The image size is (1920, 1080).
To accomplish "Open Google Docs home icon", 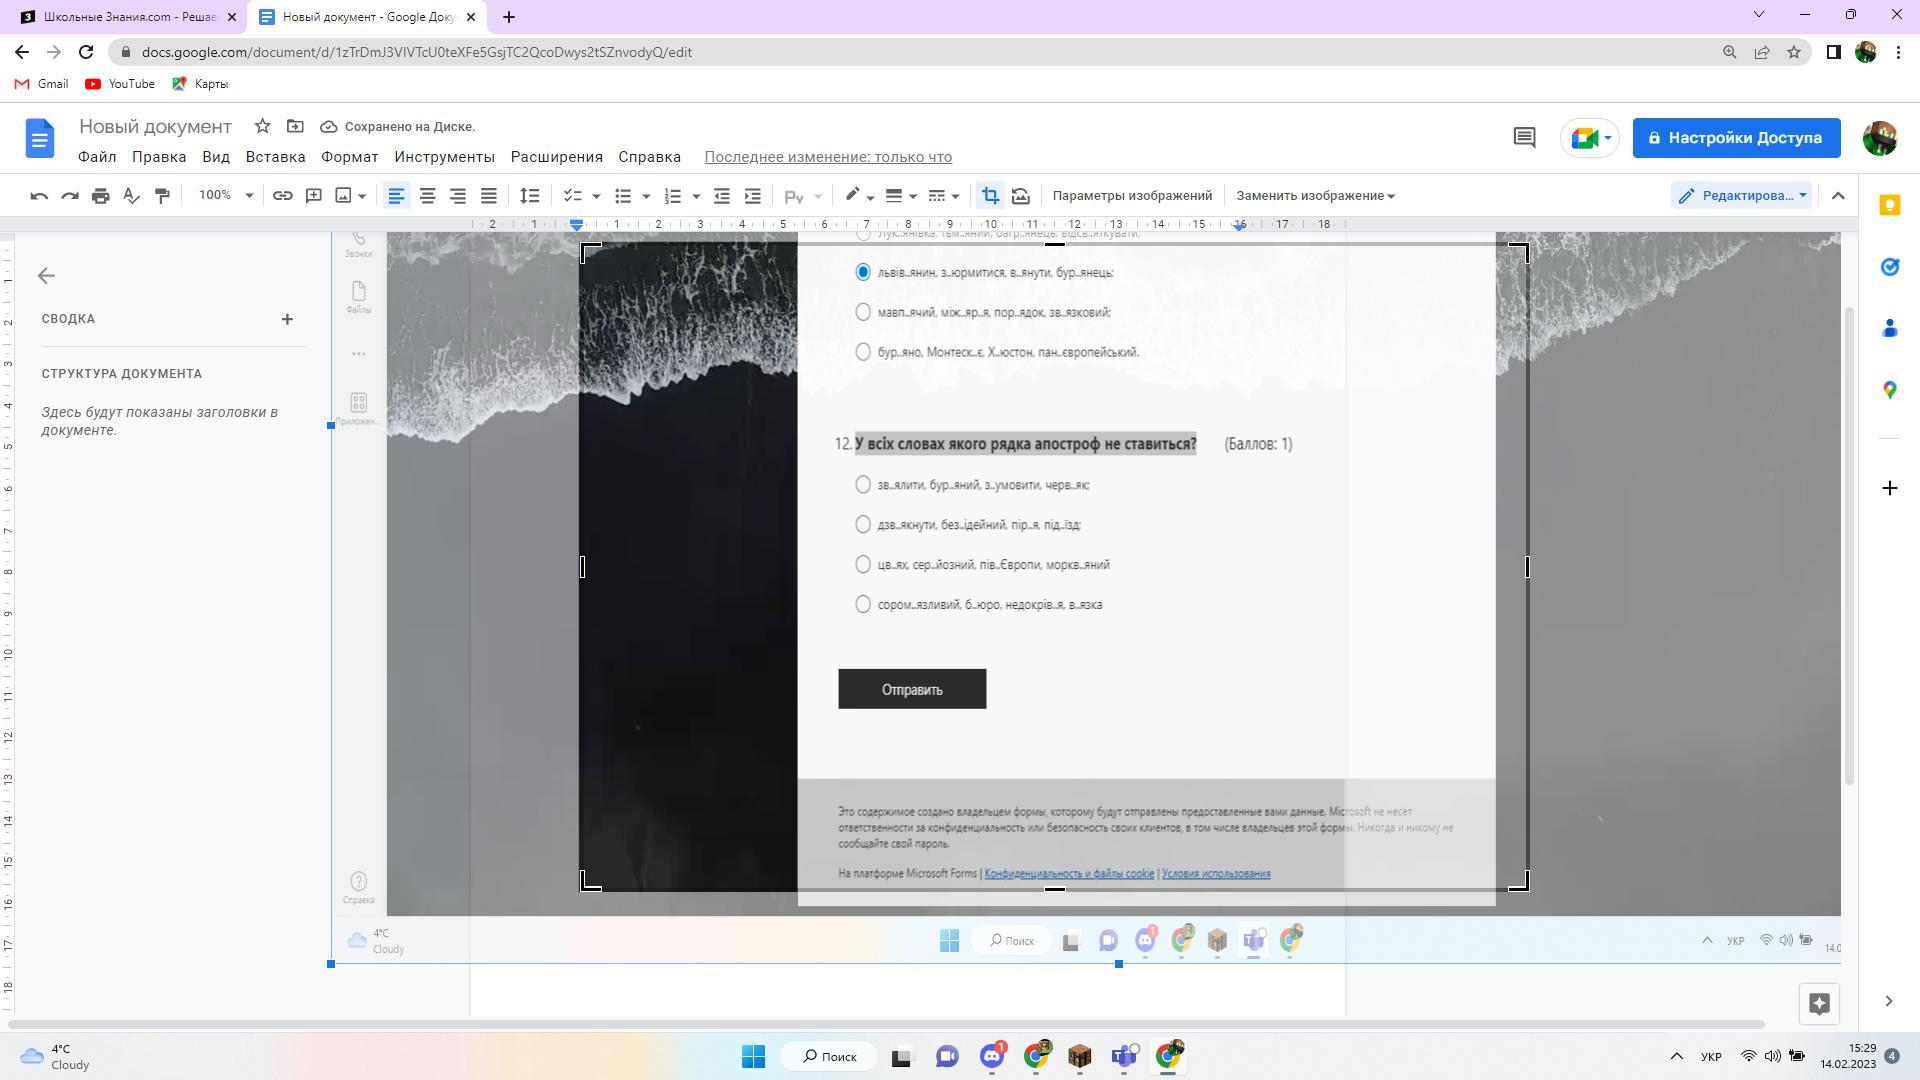I will 40,138.
